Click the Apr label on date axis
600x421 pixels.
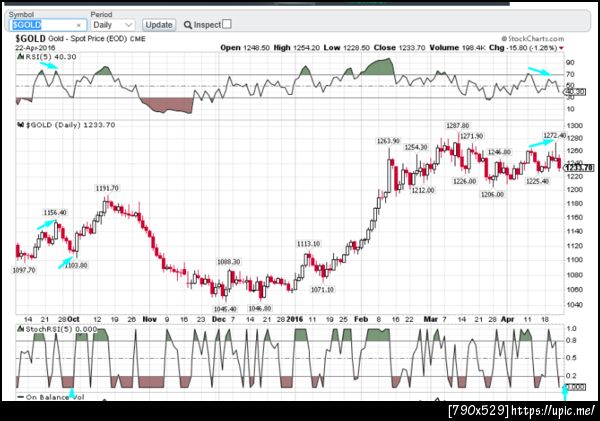click(x=507, y=319)
